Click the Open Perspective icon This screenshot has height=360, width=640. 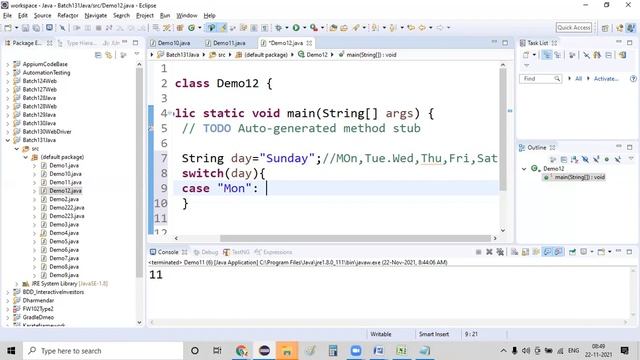coord(605,28)
